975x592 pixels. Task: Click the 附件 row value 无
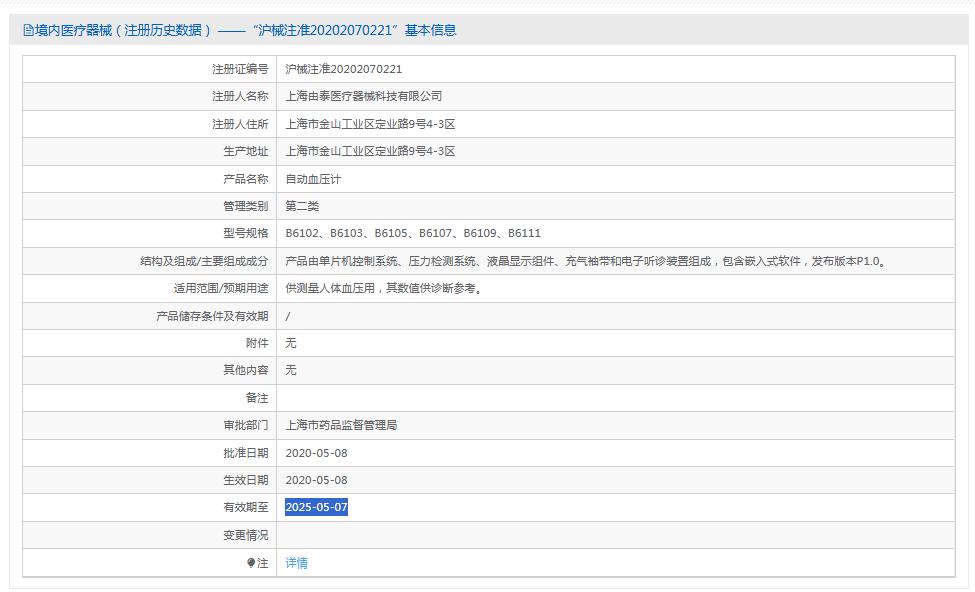(289, 343)
